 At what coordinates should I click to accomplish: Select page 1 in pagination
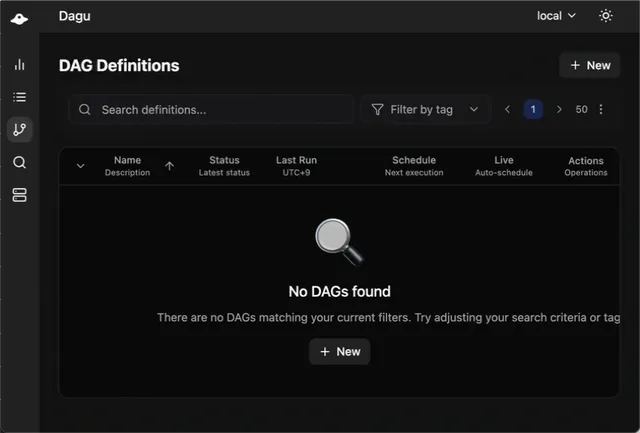(533, 109)
